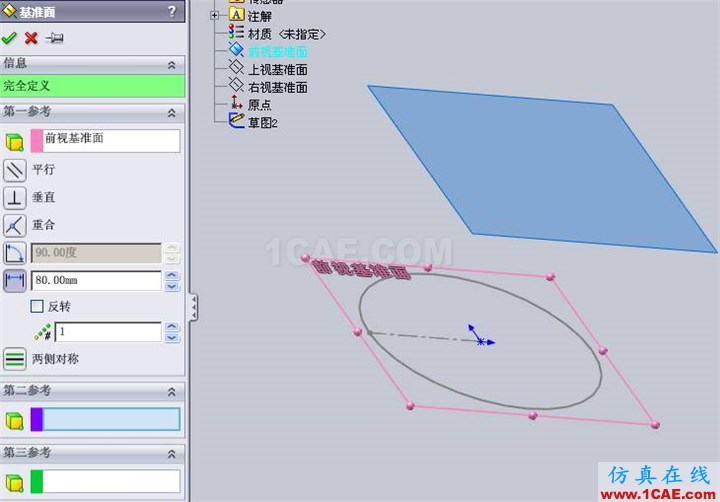This screenshot has width=720, height=502.
Task: Select the Coincident (重合) constraint icon
Action: point(15,226)
